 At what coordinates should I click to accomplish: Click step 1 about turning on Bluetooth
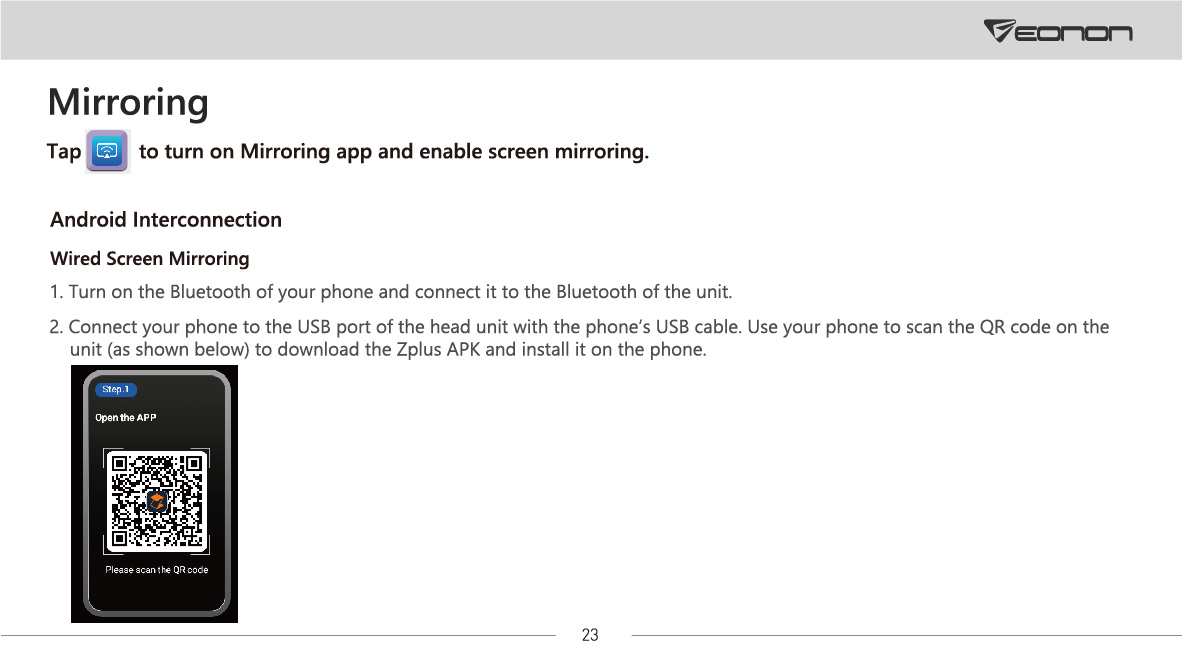(x=390, y=292)
